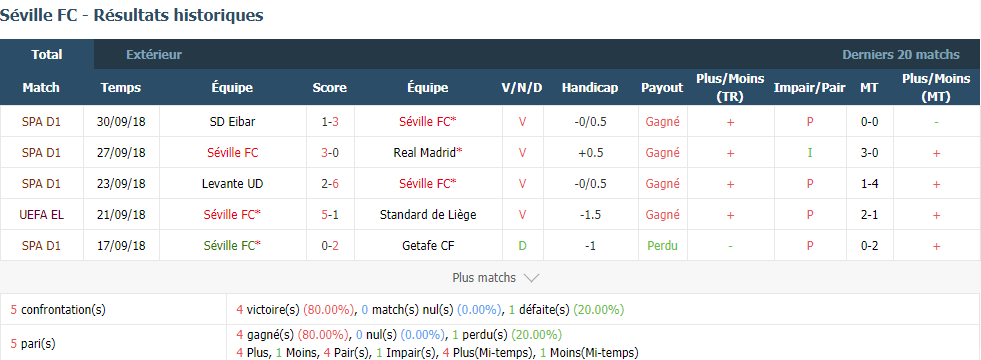Click Getafe CF team name
981x360 pixels.
pos(428,246)
